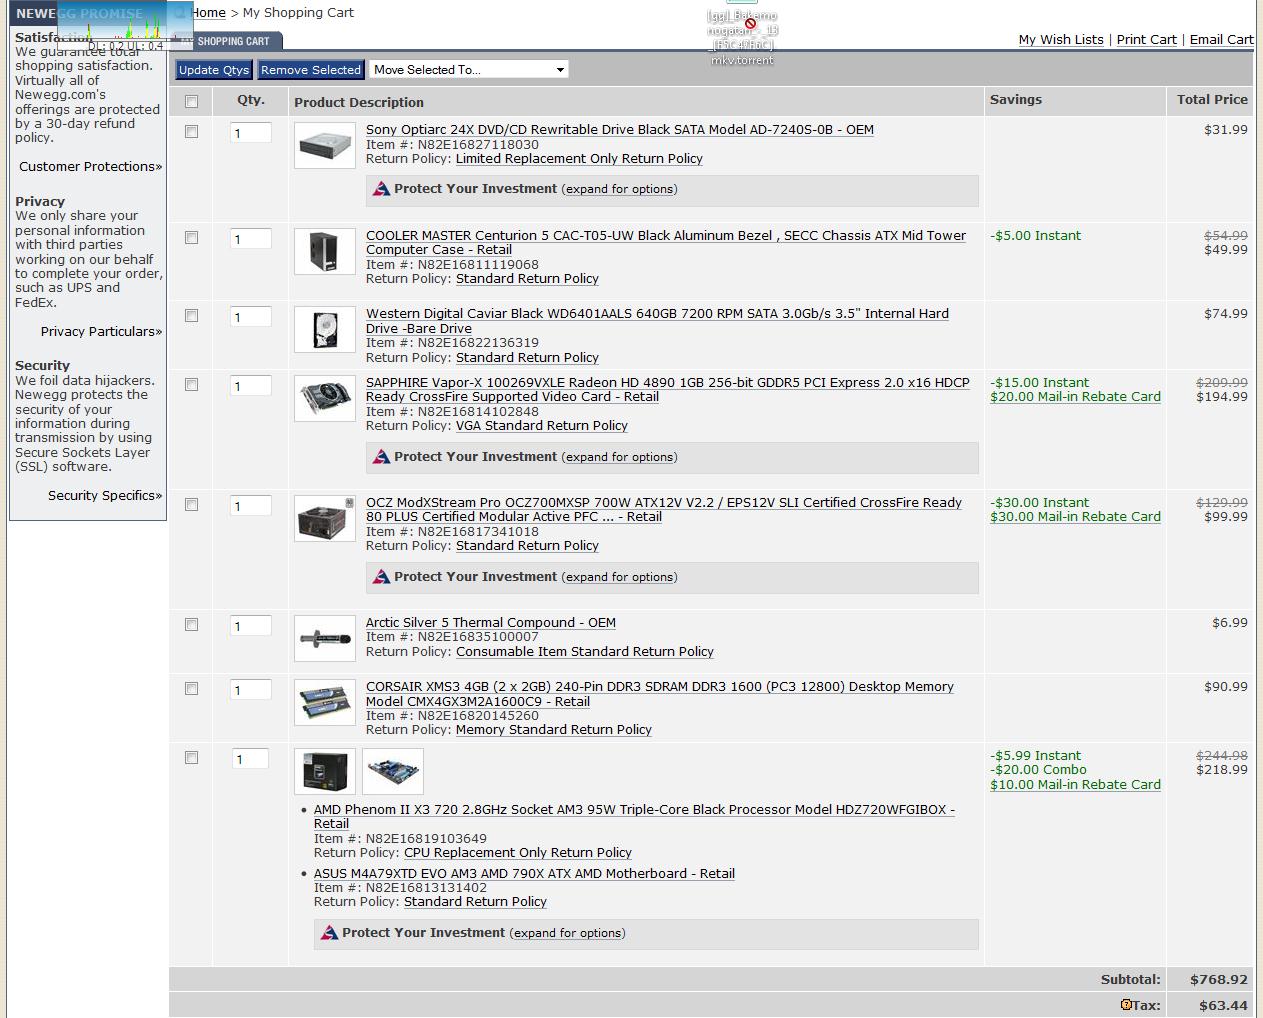The width and height of the screenshot is (1263, 1018).
Task: Check the Corsair XMS3 memory checkbox
Action: pos(192,689)
